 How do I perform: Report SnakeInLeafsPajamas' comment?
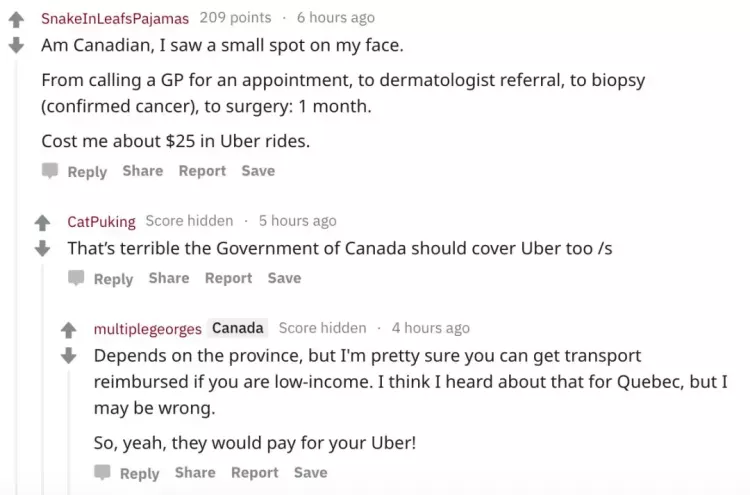202,171
